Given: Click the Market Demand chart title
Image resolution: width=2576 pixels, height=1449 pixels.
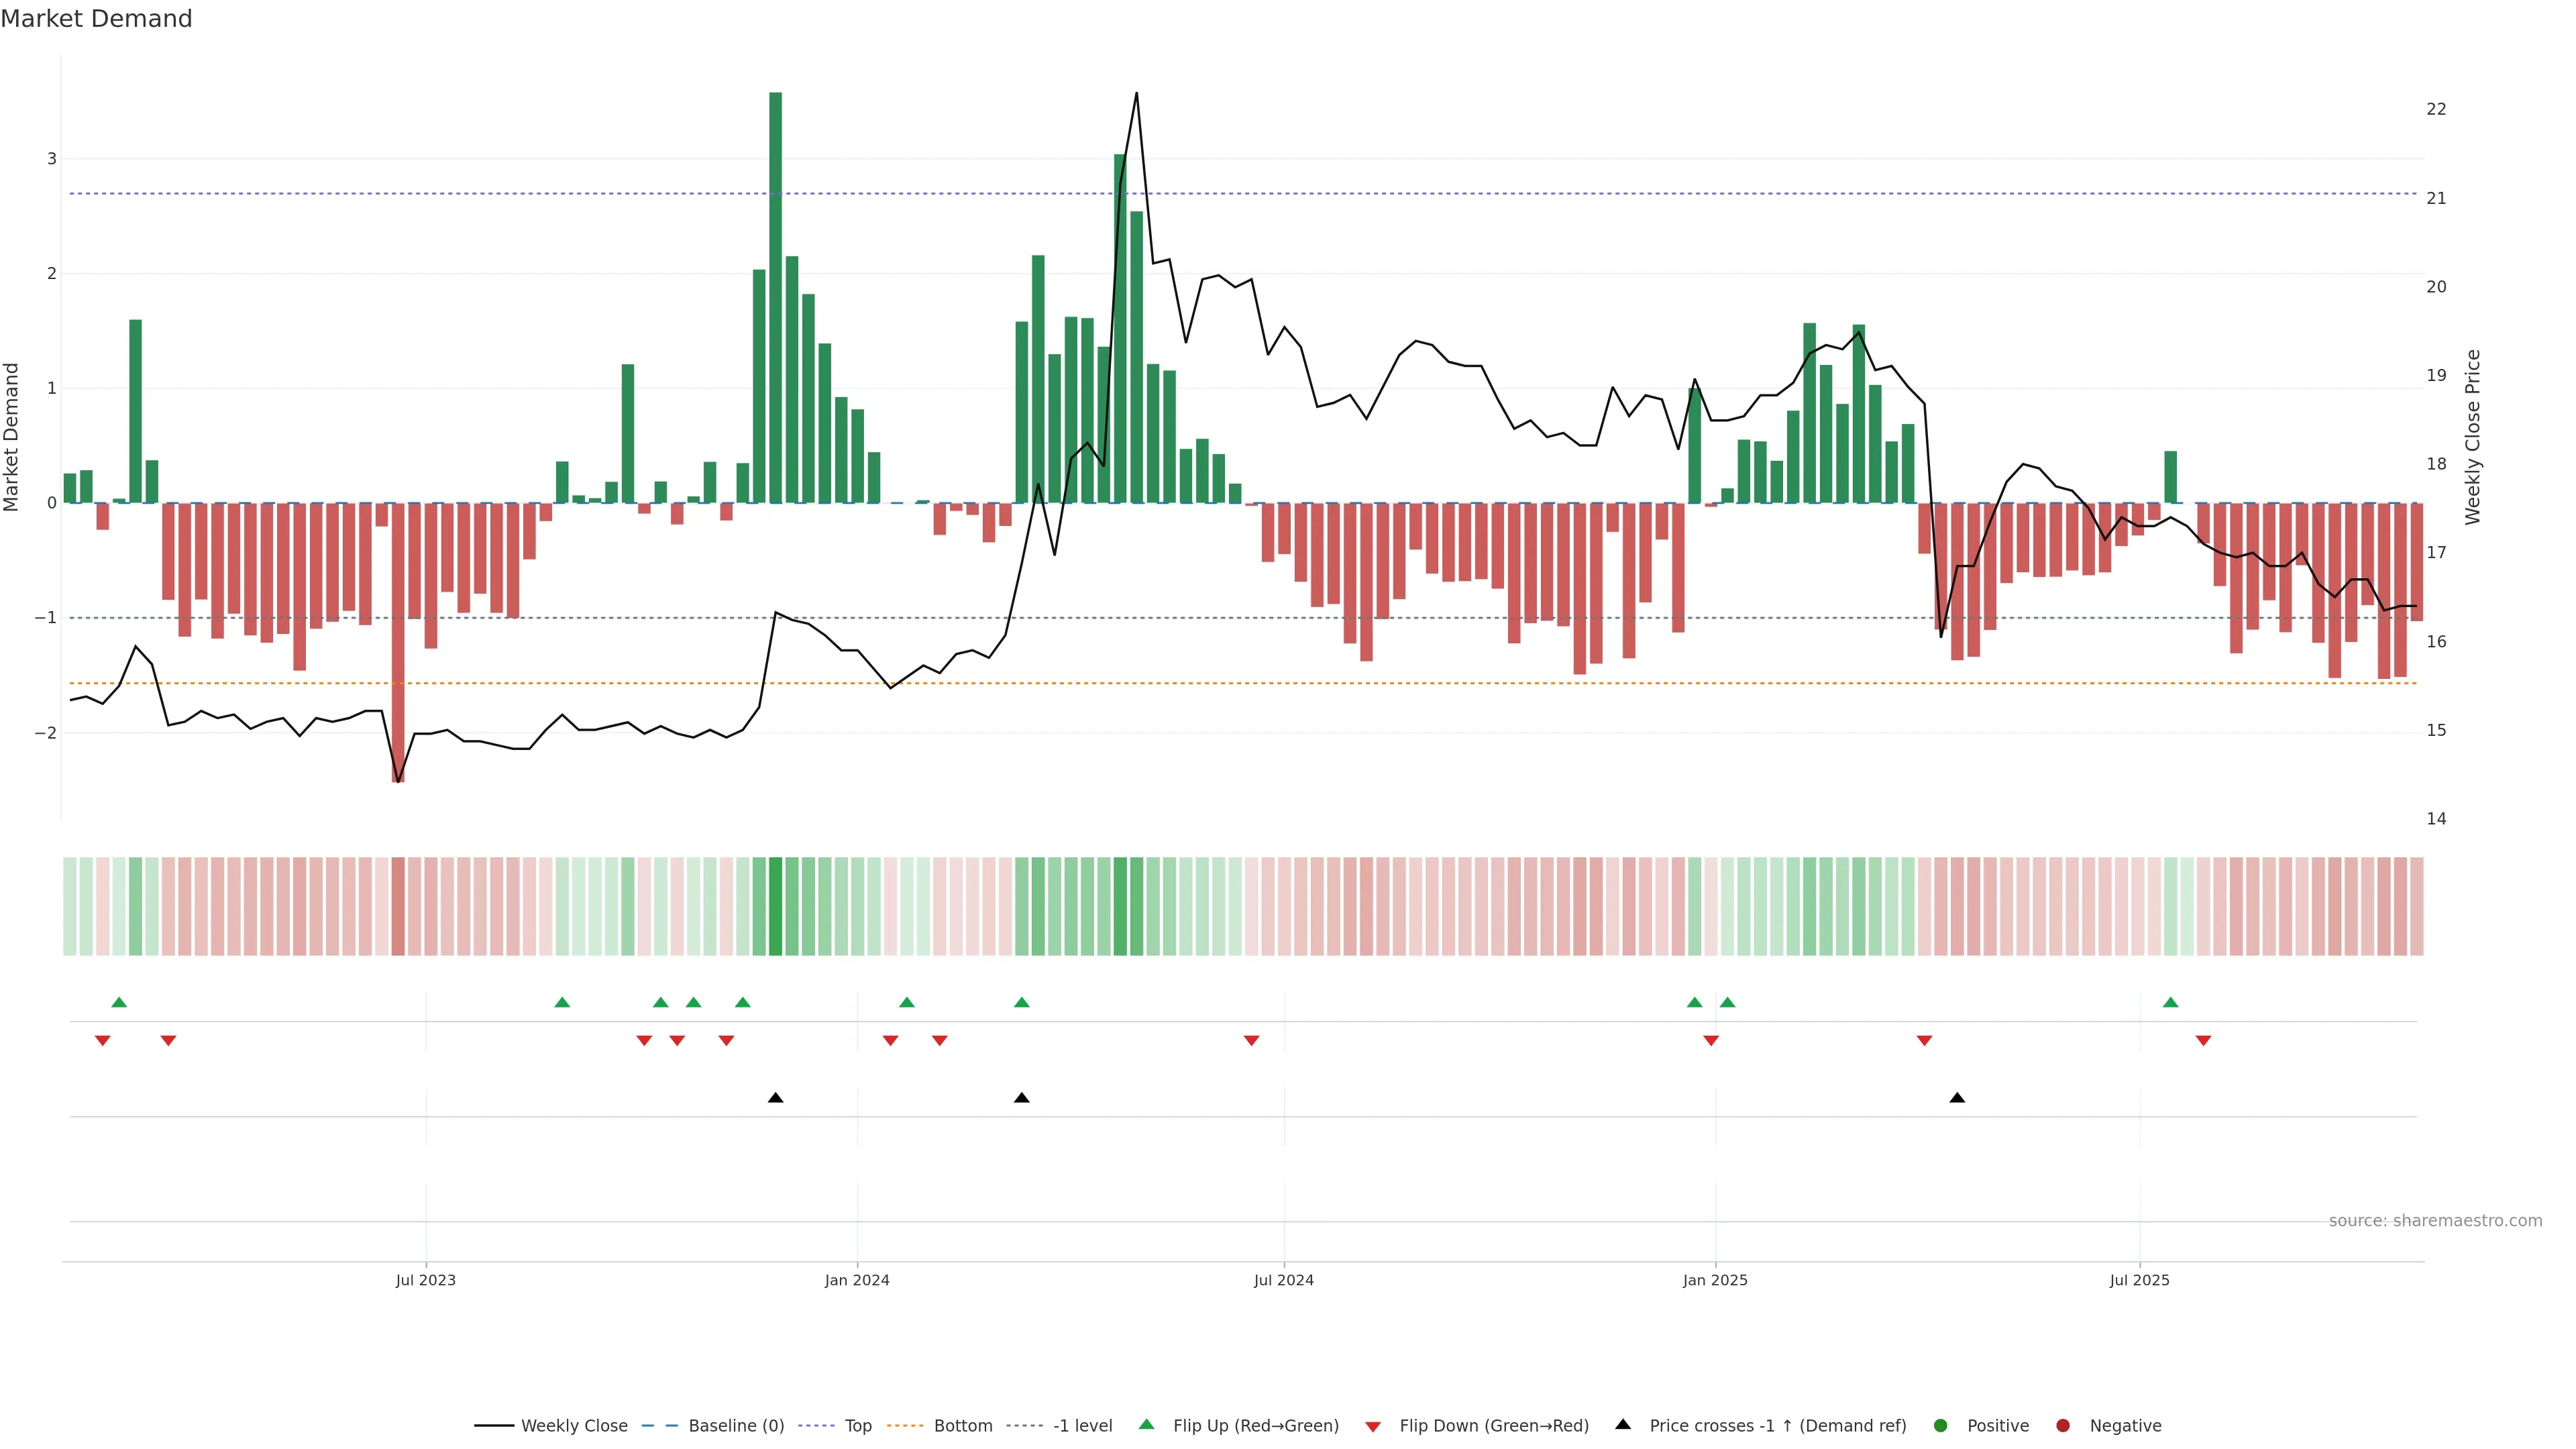Looking at the screenshot, I should [x=96, y=19].
